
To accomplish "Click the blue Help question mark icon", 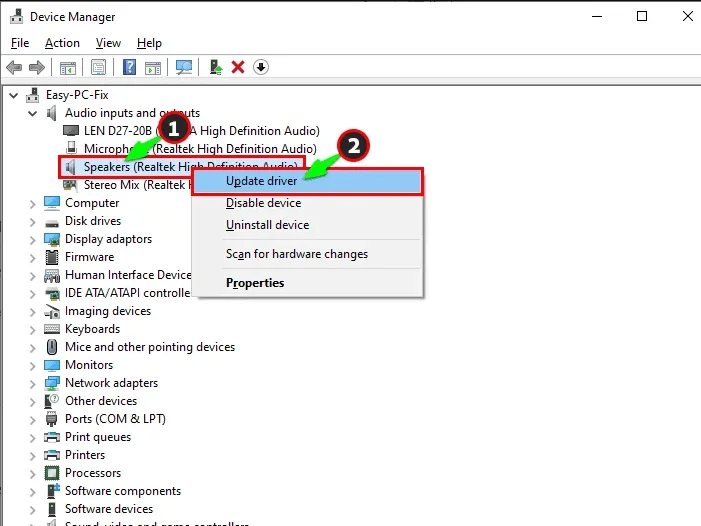I will [x=129, y=67].
